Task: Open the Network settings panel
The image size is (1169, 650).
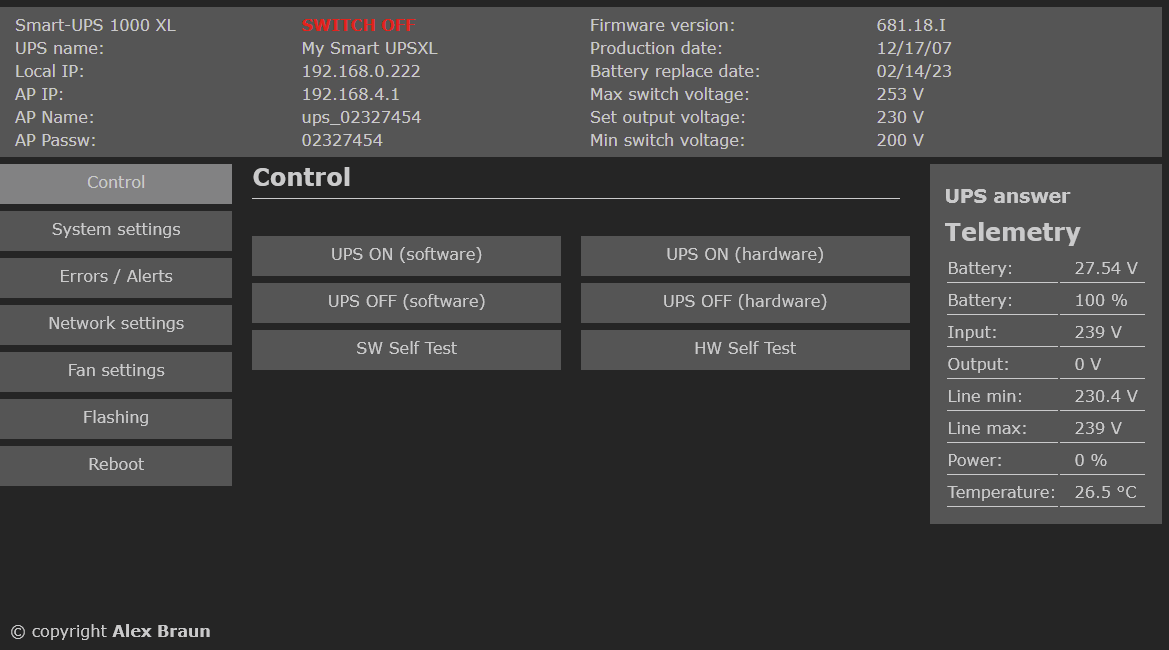Action: click(x=116, y=324)
